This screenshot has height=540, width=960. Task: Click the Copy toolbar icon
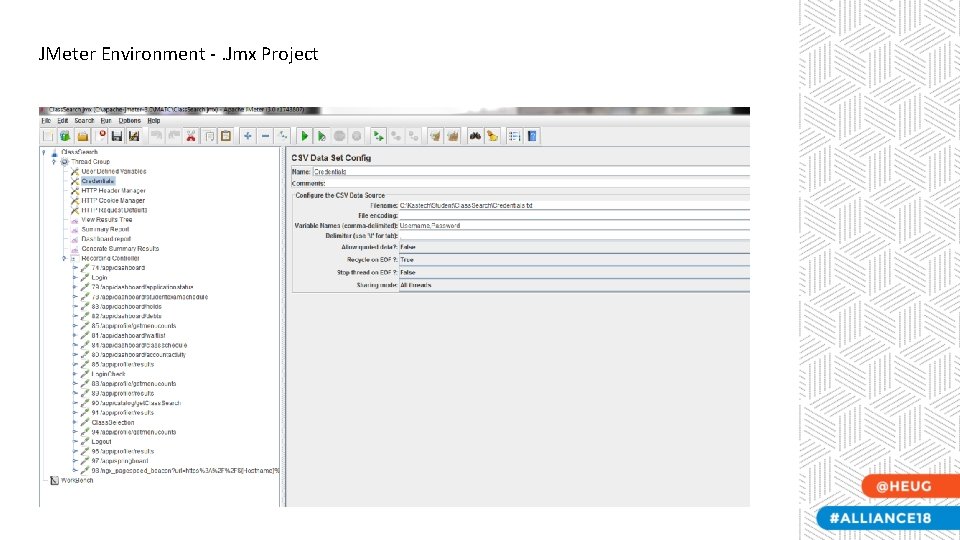click(x=209, y=136)
